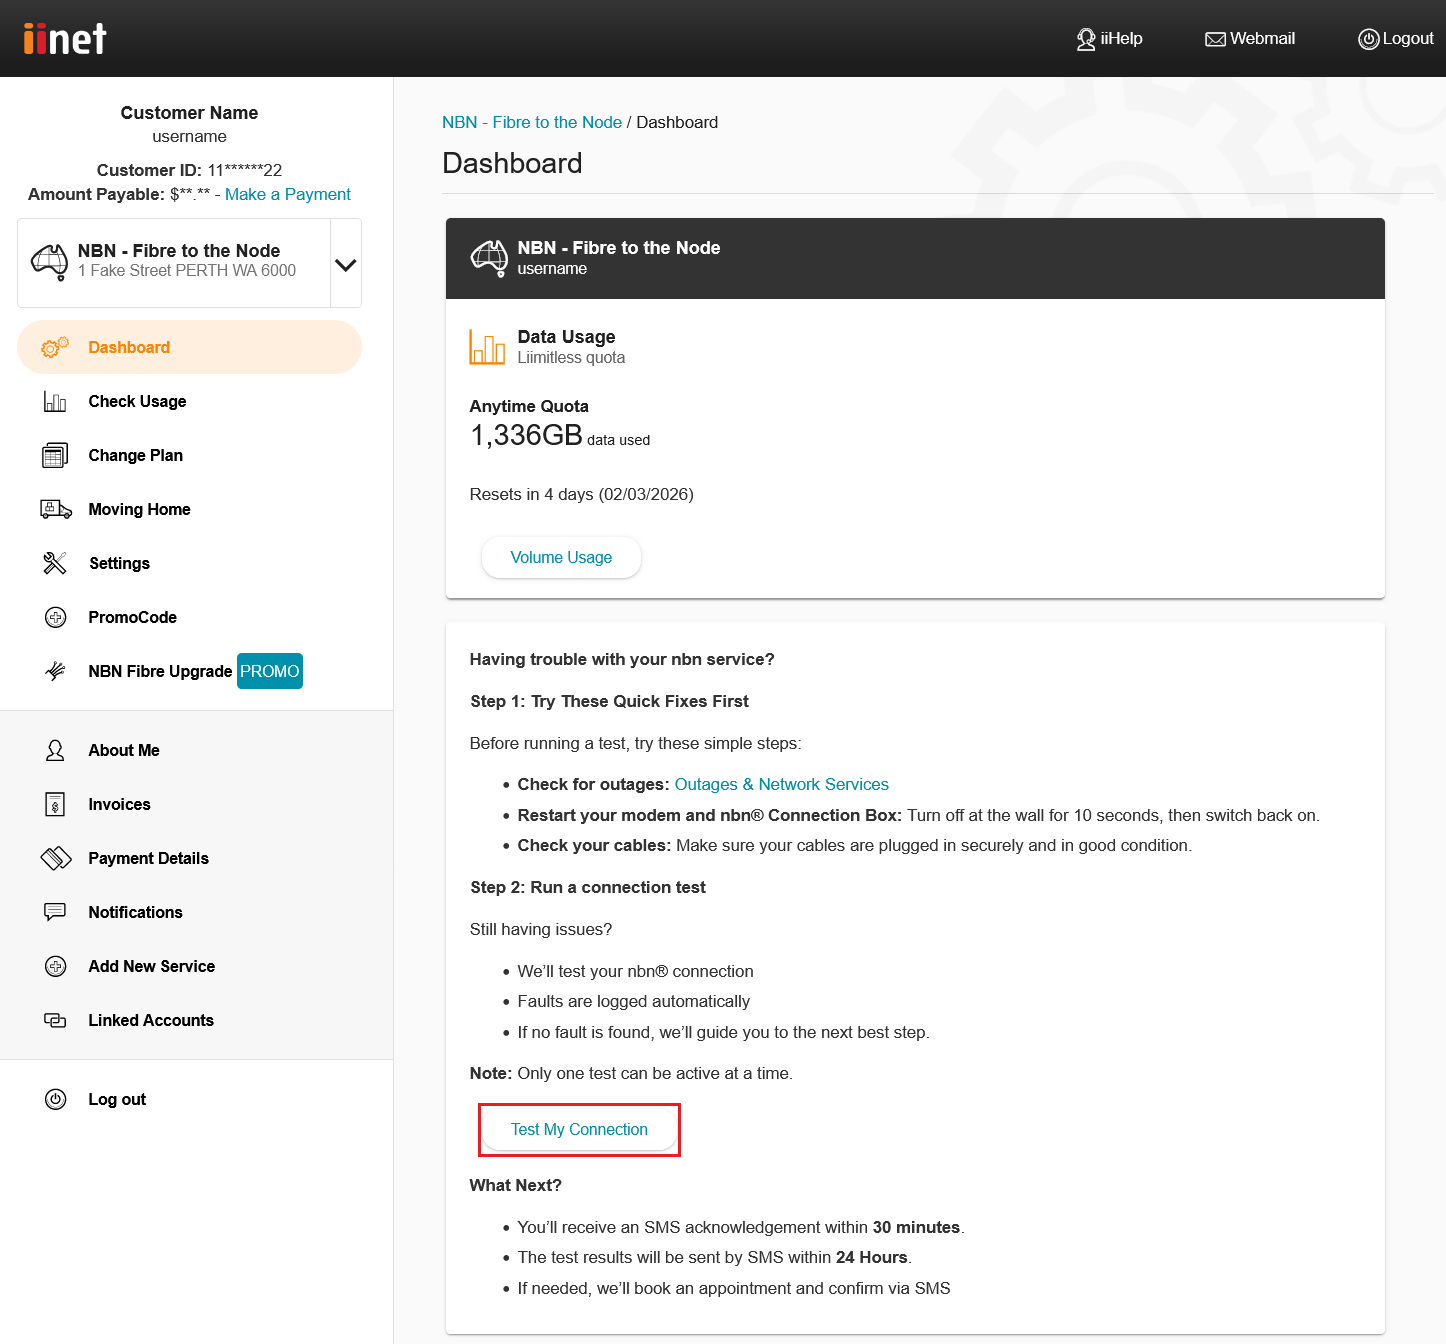This screenshot has height=1344, width=1446.
Task: Click Make a Payment
Action: pos(288,194)
